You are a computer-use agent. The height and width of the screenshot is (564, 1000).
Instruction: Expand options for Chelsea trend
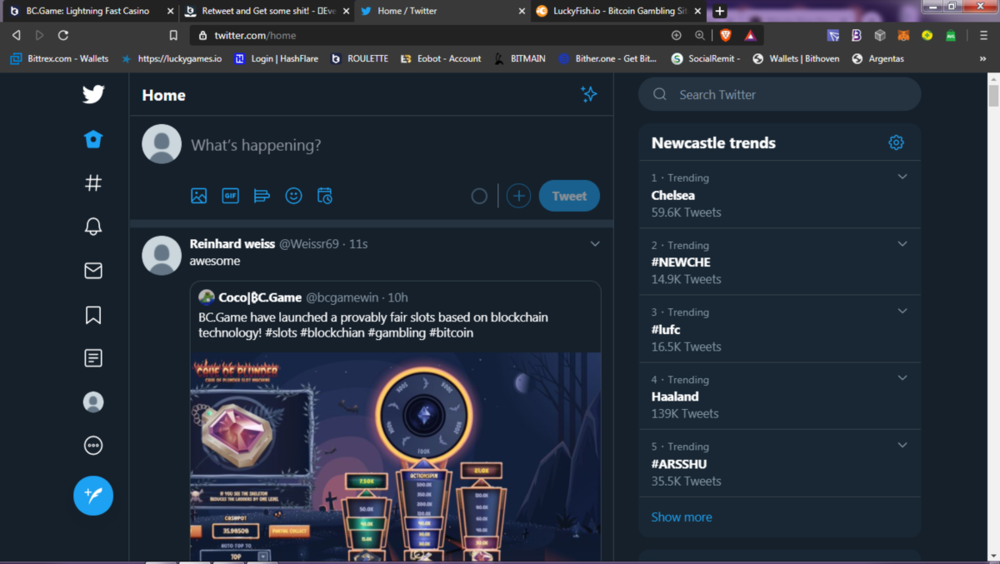tap(902, 177)
